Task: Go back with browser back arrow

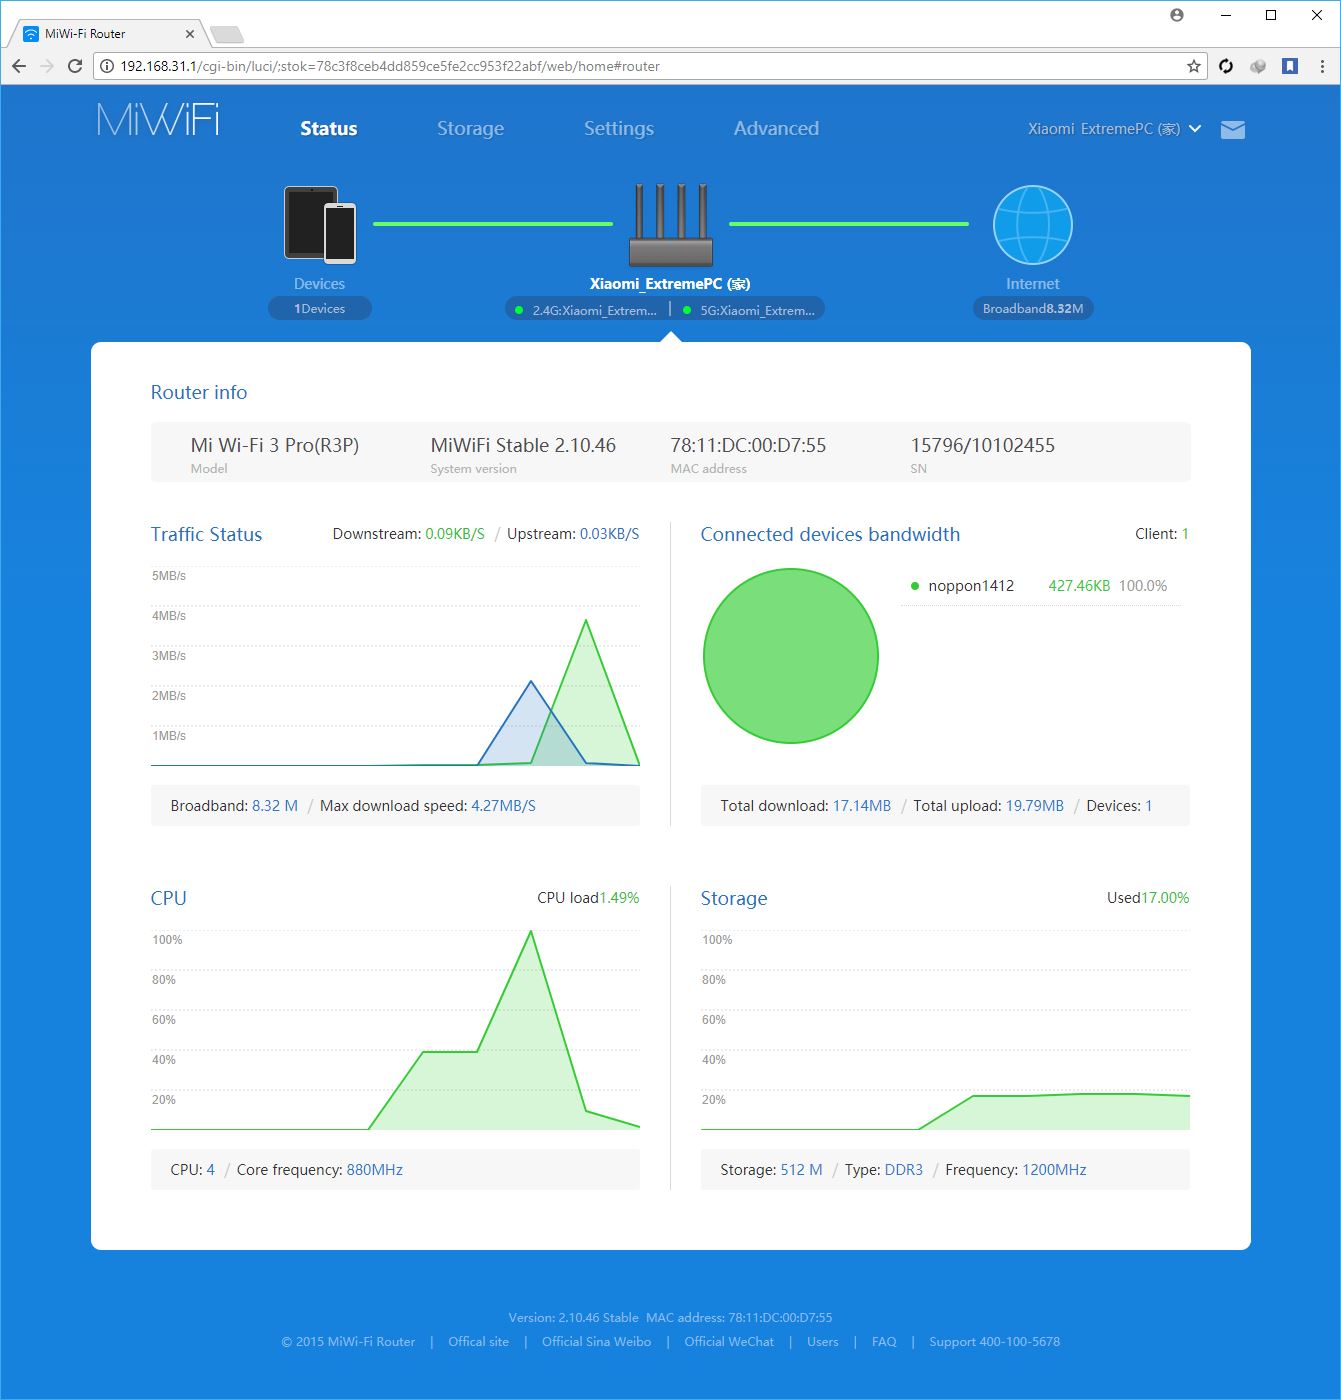Action: pos(19,66)
